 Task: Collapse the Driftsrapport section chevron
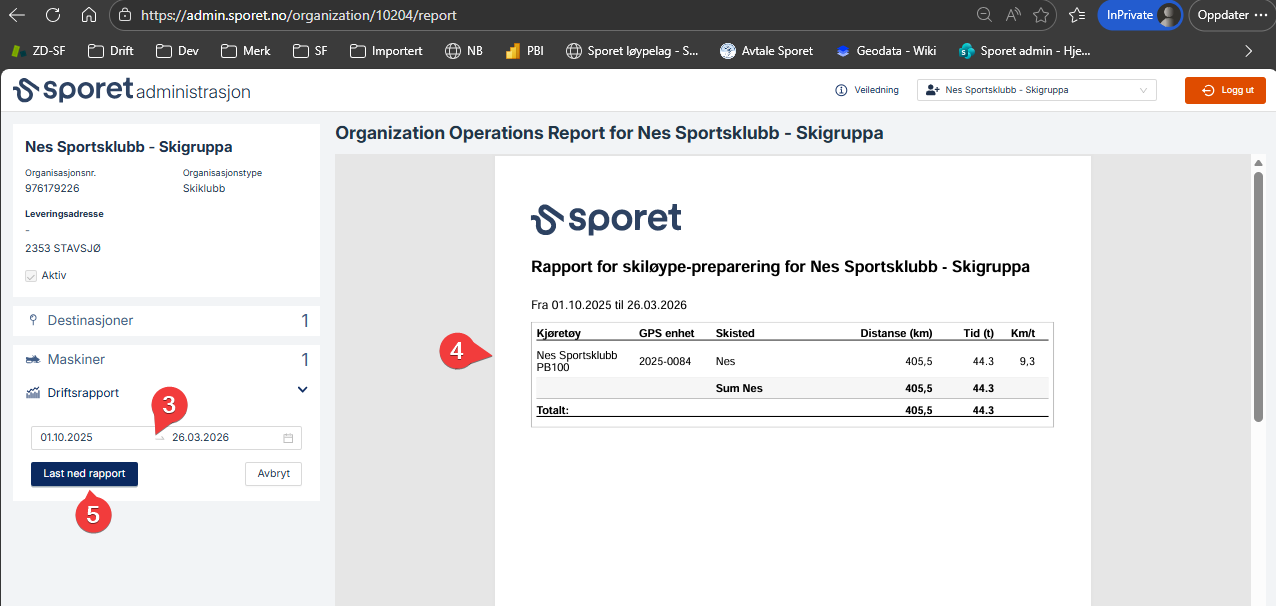303,390
